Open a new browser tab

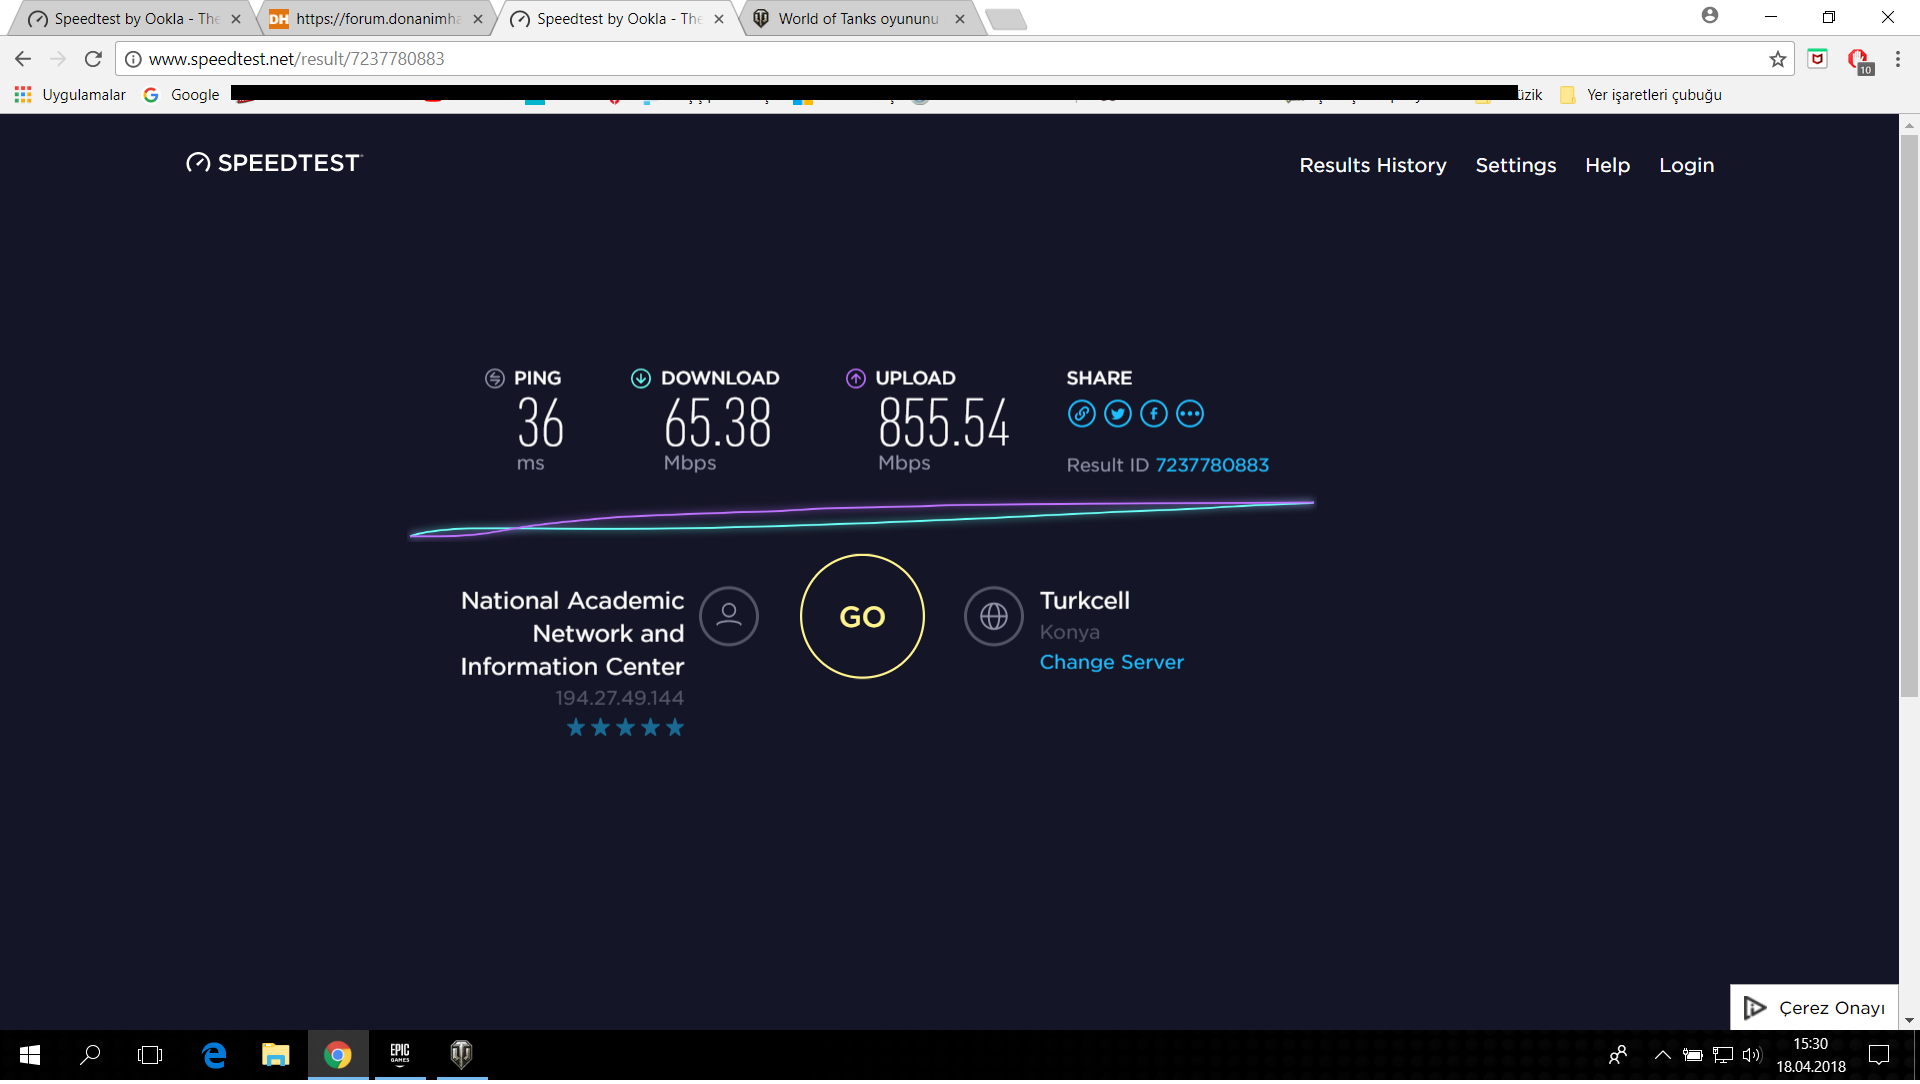tap(1005, 19)
